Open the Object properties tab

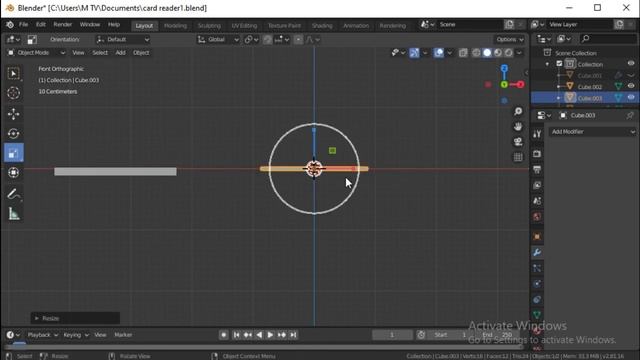click(x=537, y=237)
